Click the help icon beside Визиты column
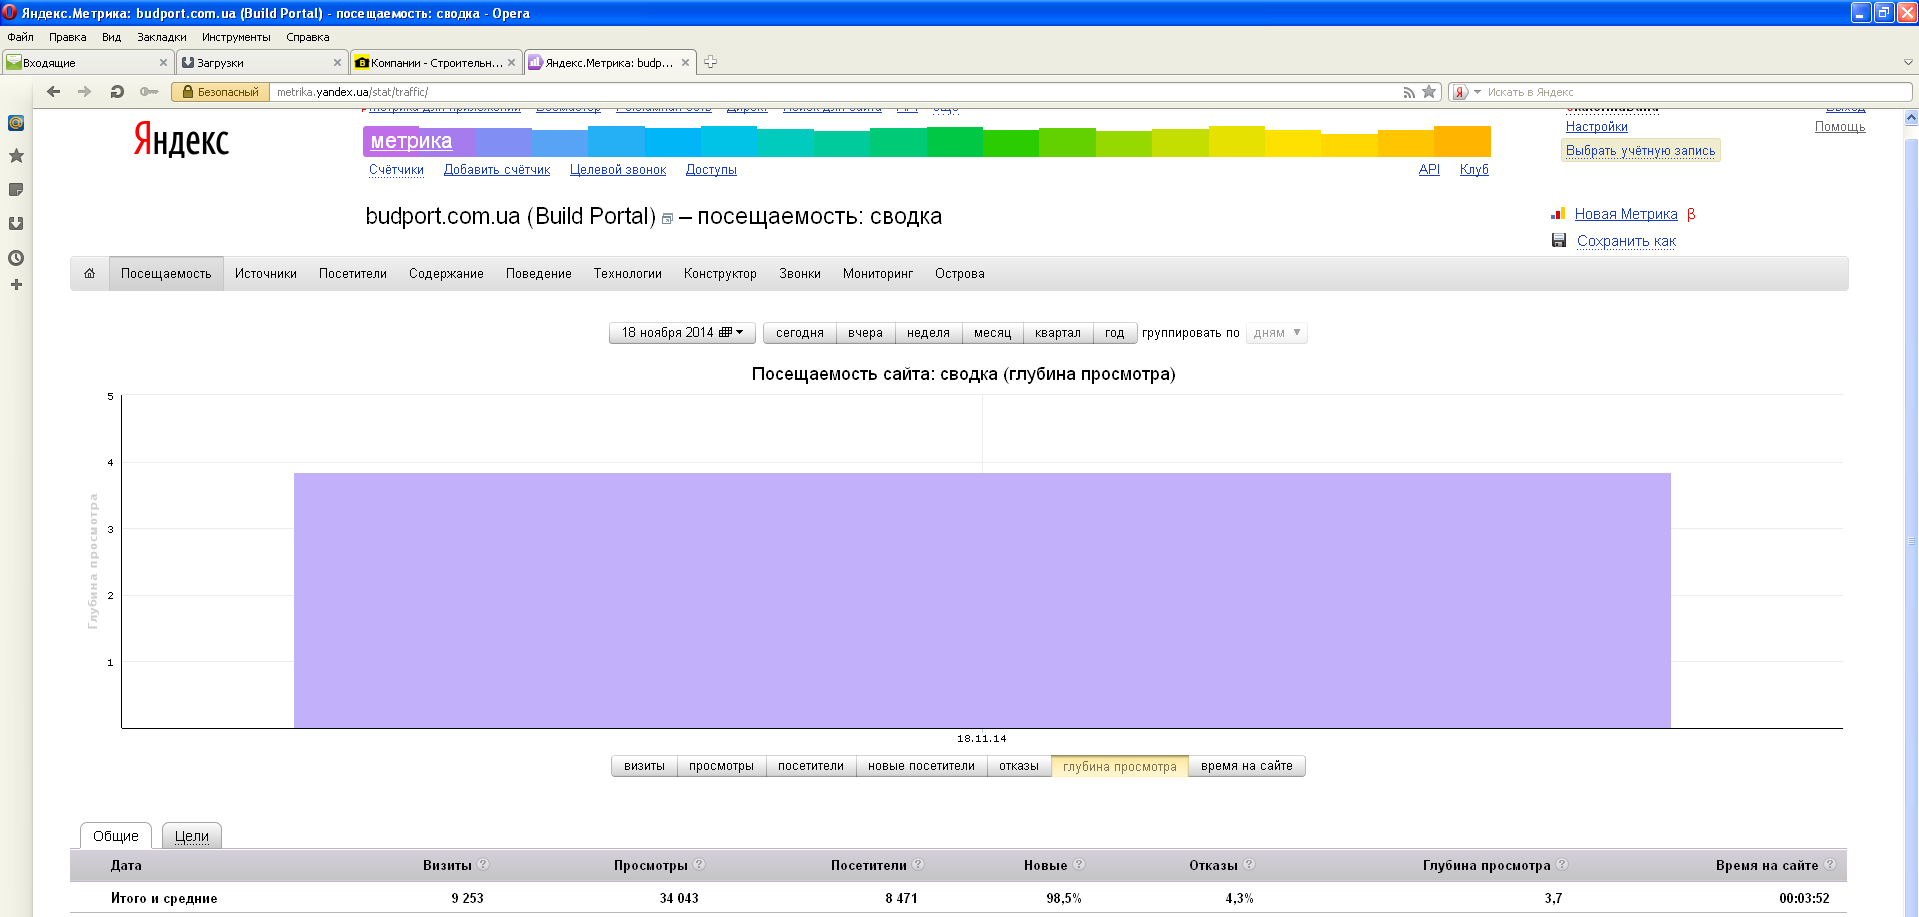This screenshot has height=917, width=1919. pyautogui.click(x=483, y=864)
